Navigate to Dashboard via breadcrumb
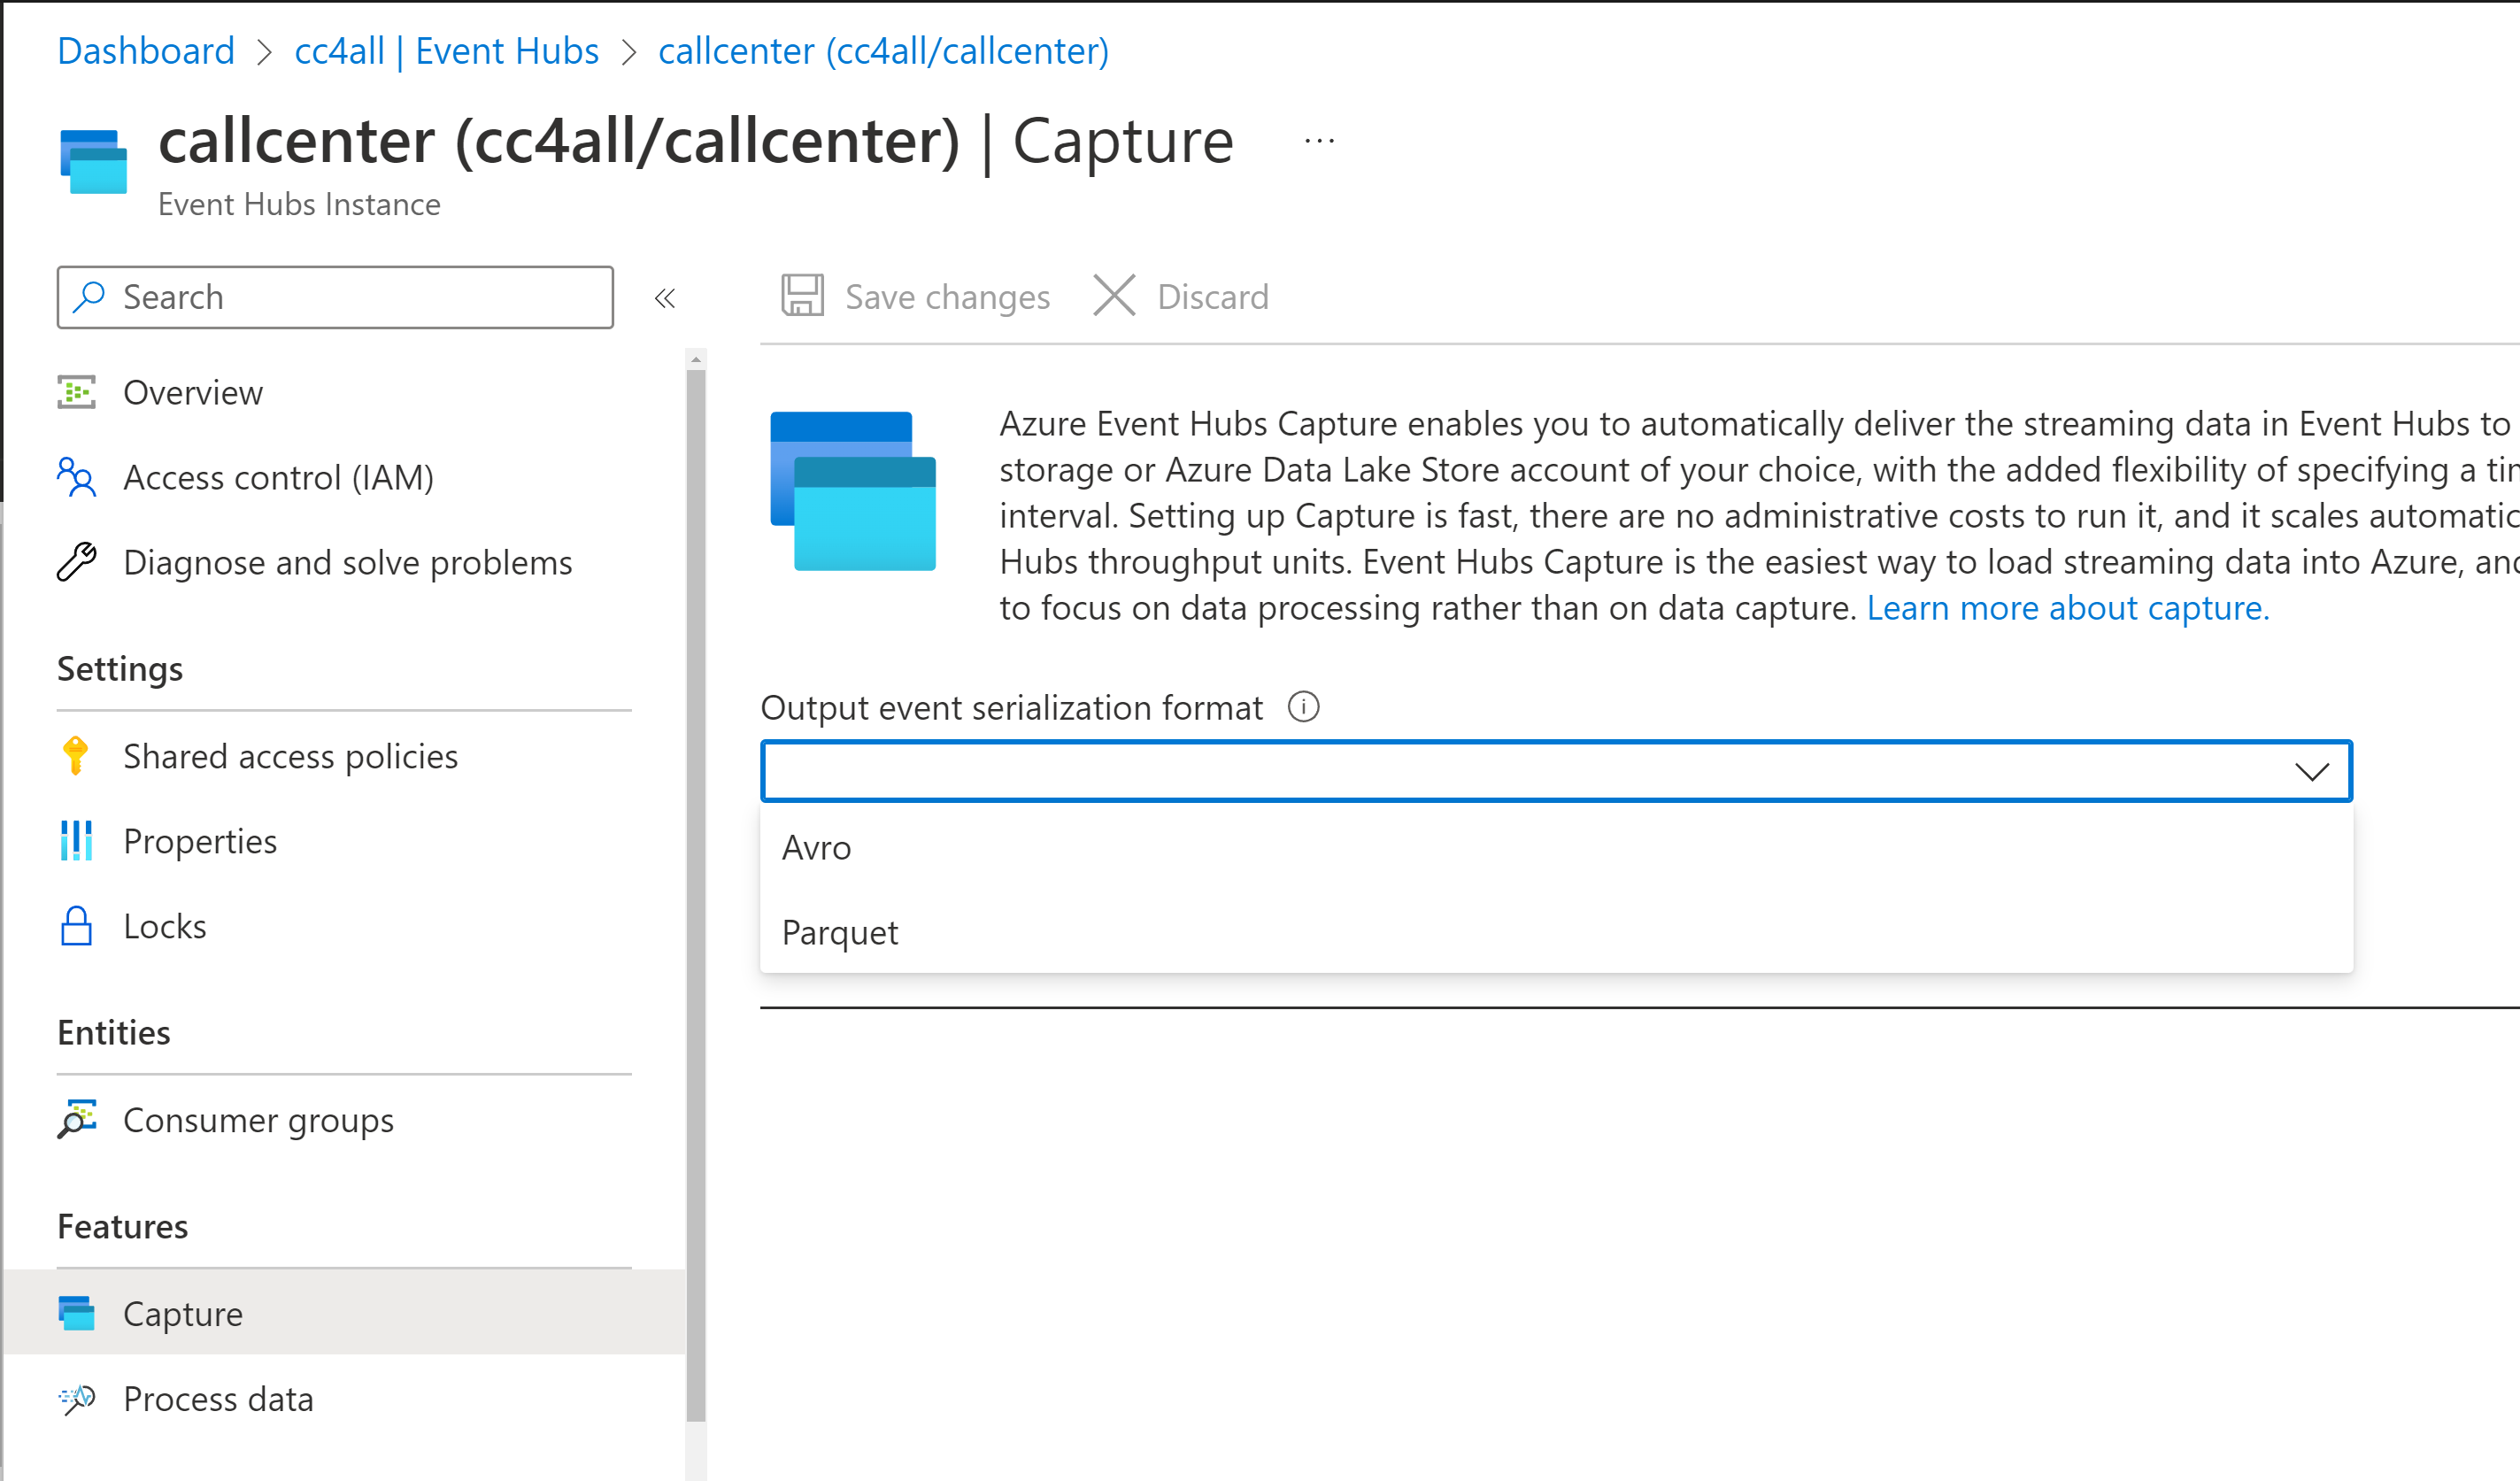This screenshot has height=1481, width=2520. [146, 51]
